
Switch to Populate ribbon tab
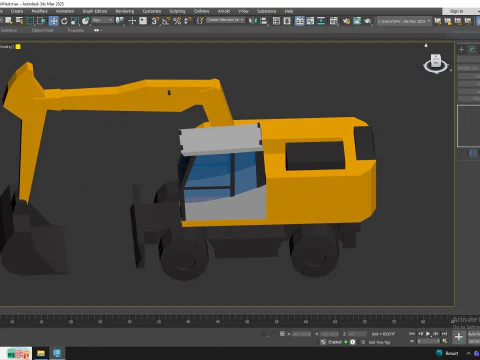76,30
